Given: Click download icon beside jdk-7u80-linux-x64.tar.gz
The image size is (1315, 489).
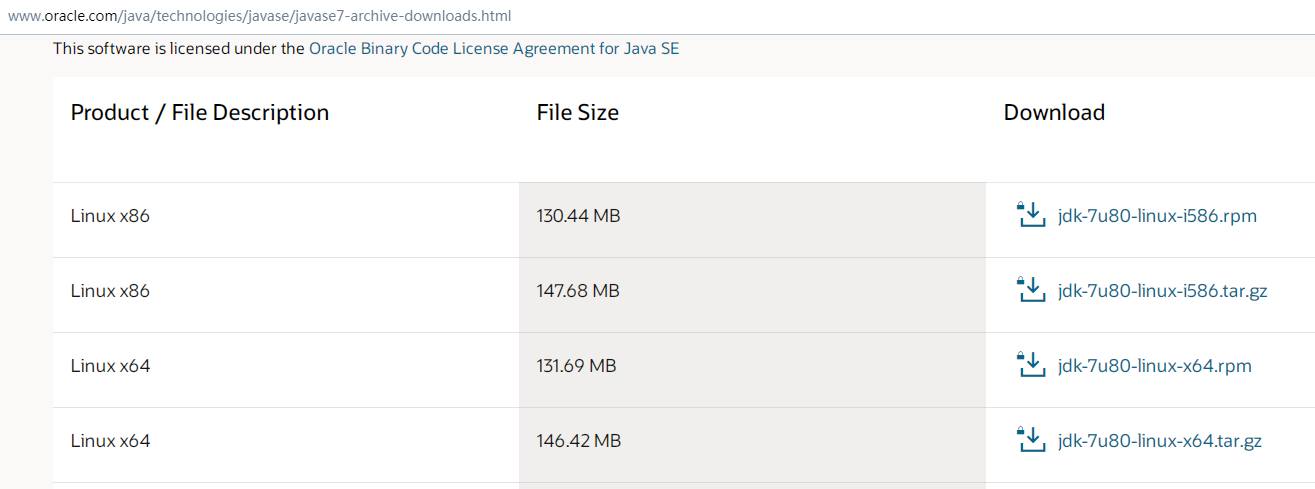Looking at the screenshot, I should coord(1030,439).
